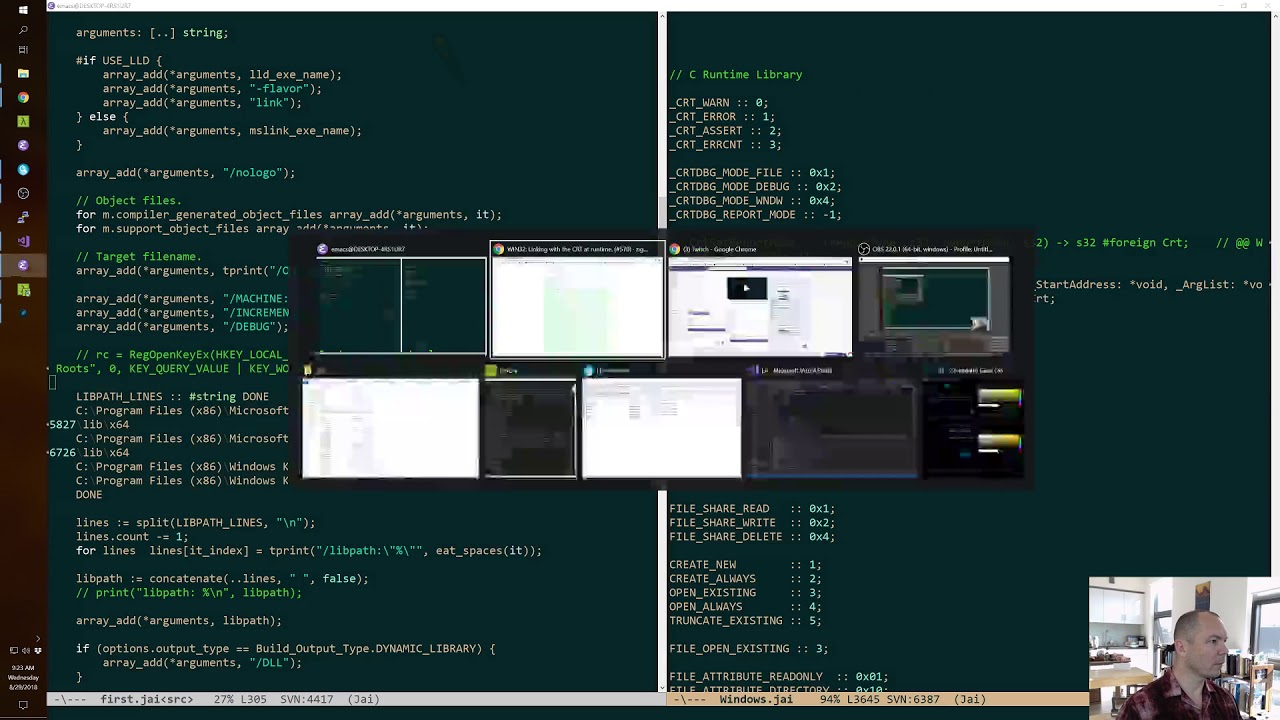The image size is (1280, 720).
Task: Place cursor on 'libpath := concatenate(' line
Action: [222, 579]
